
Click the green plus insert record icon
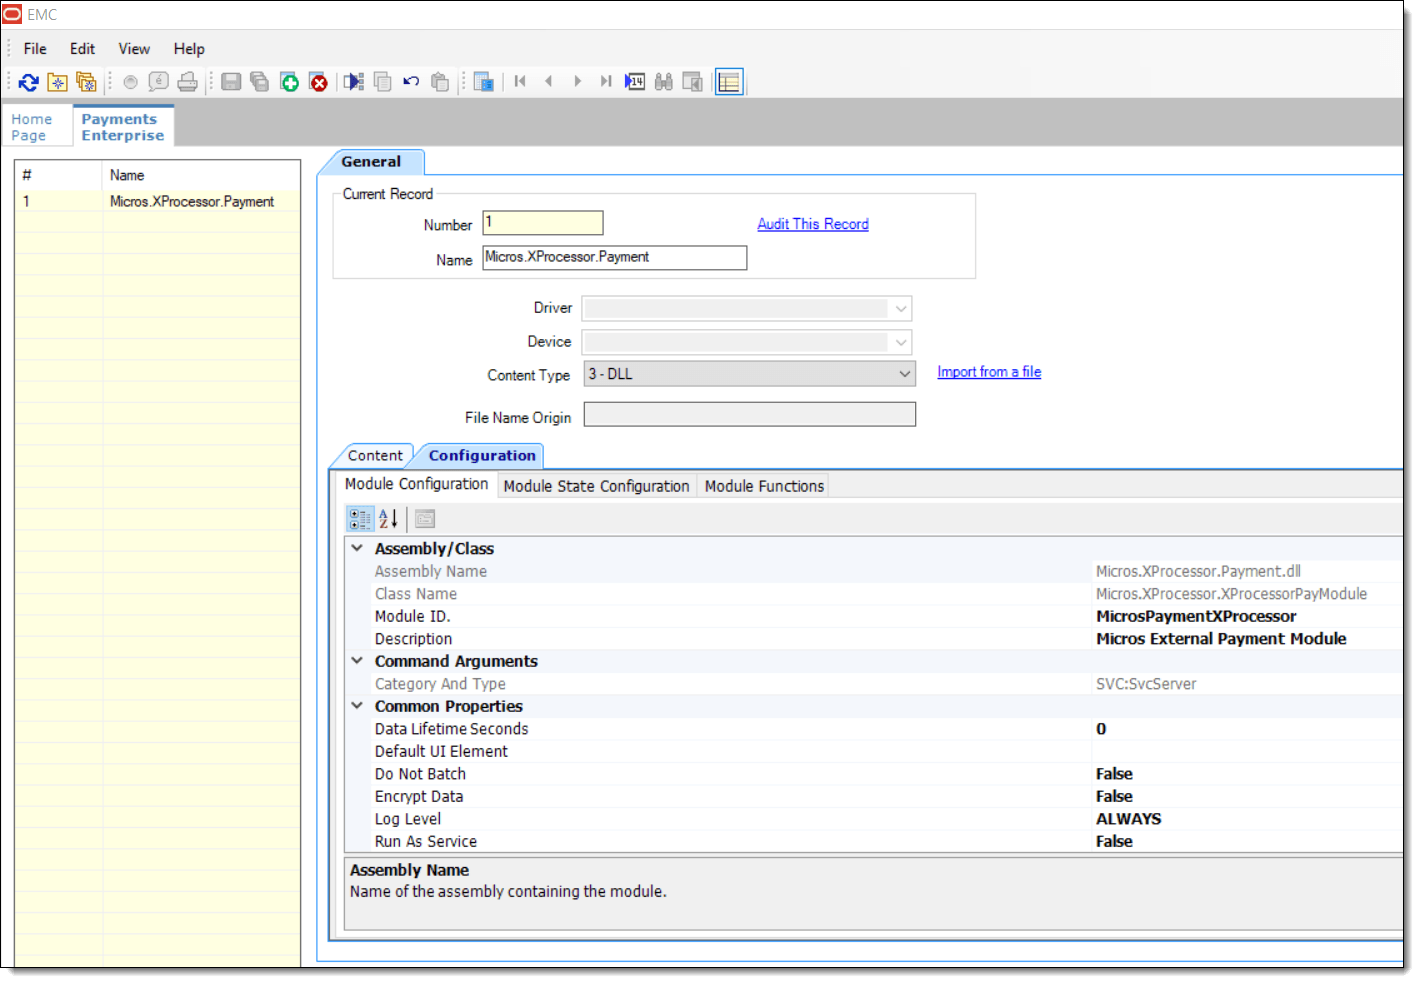pyautogui.click(x=289, y=82)
